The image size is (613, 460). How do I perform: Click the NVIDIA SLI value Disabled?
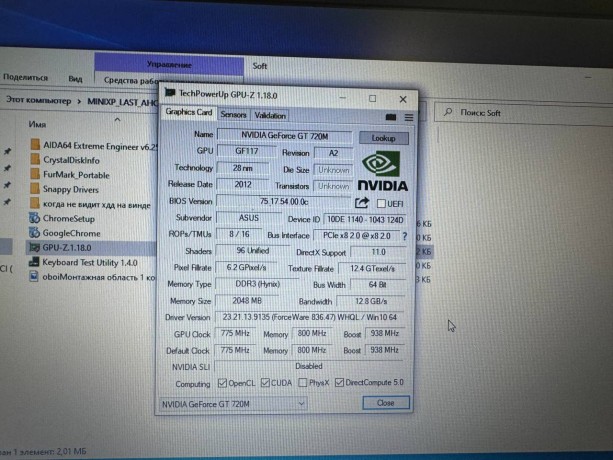[309, 366]
